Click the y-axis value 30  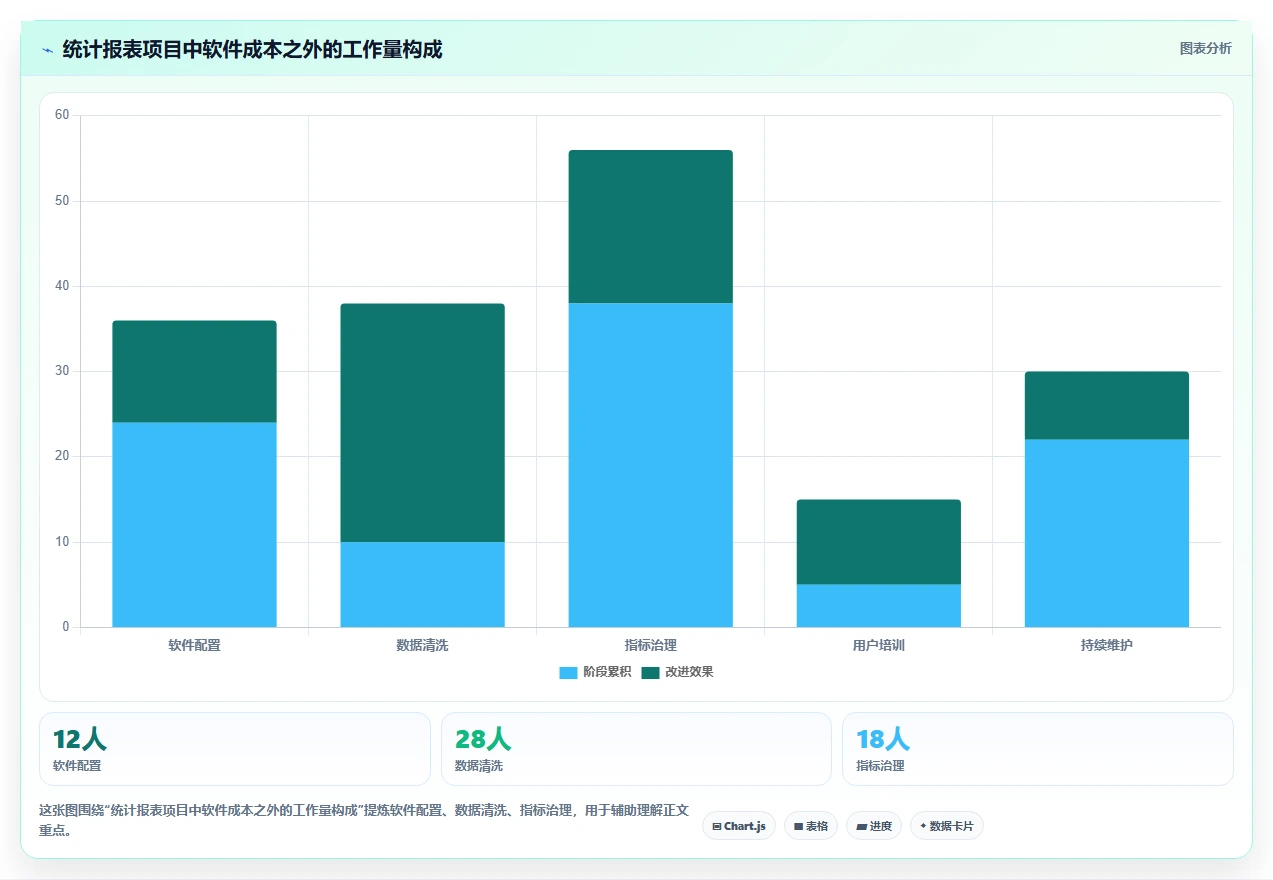62,371
